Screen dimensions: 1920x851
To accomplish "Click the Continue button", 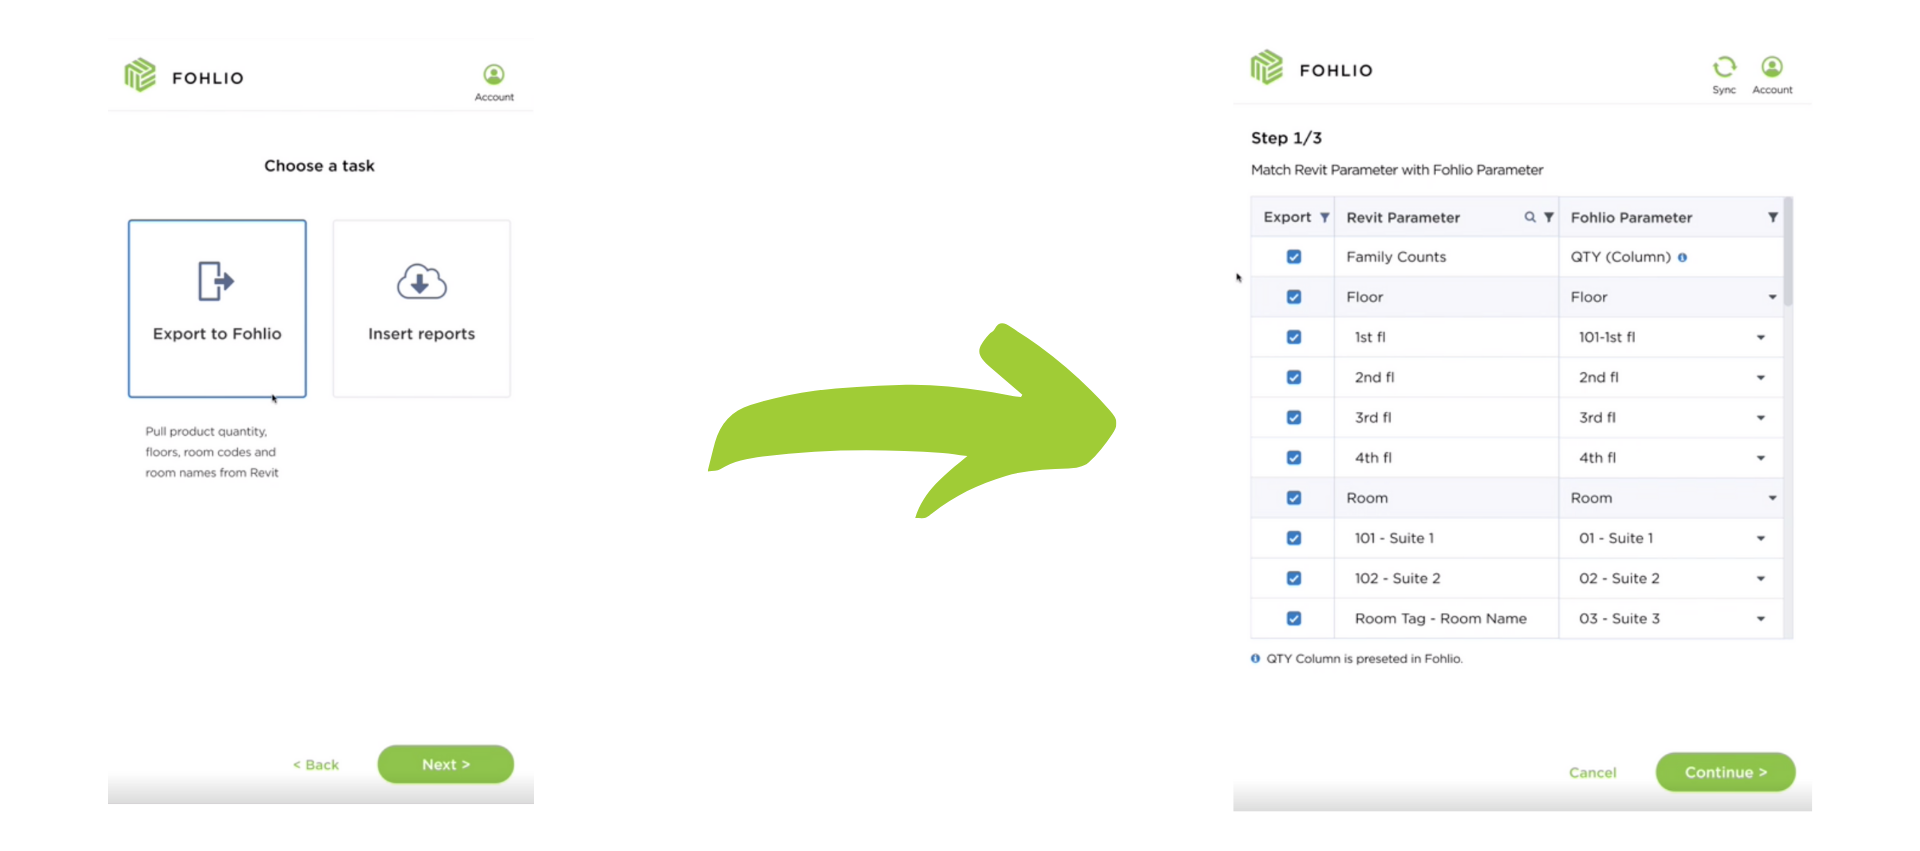I will point(1725,772).
